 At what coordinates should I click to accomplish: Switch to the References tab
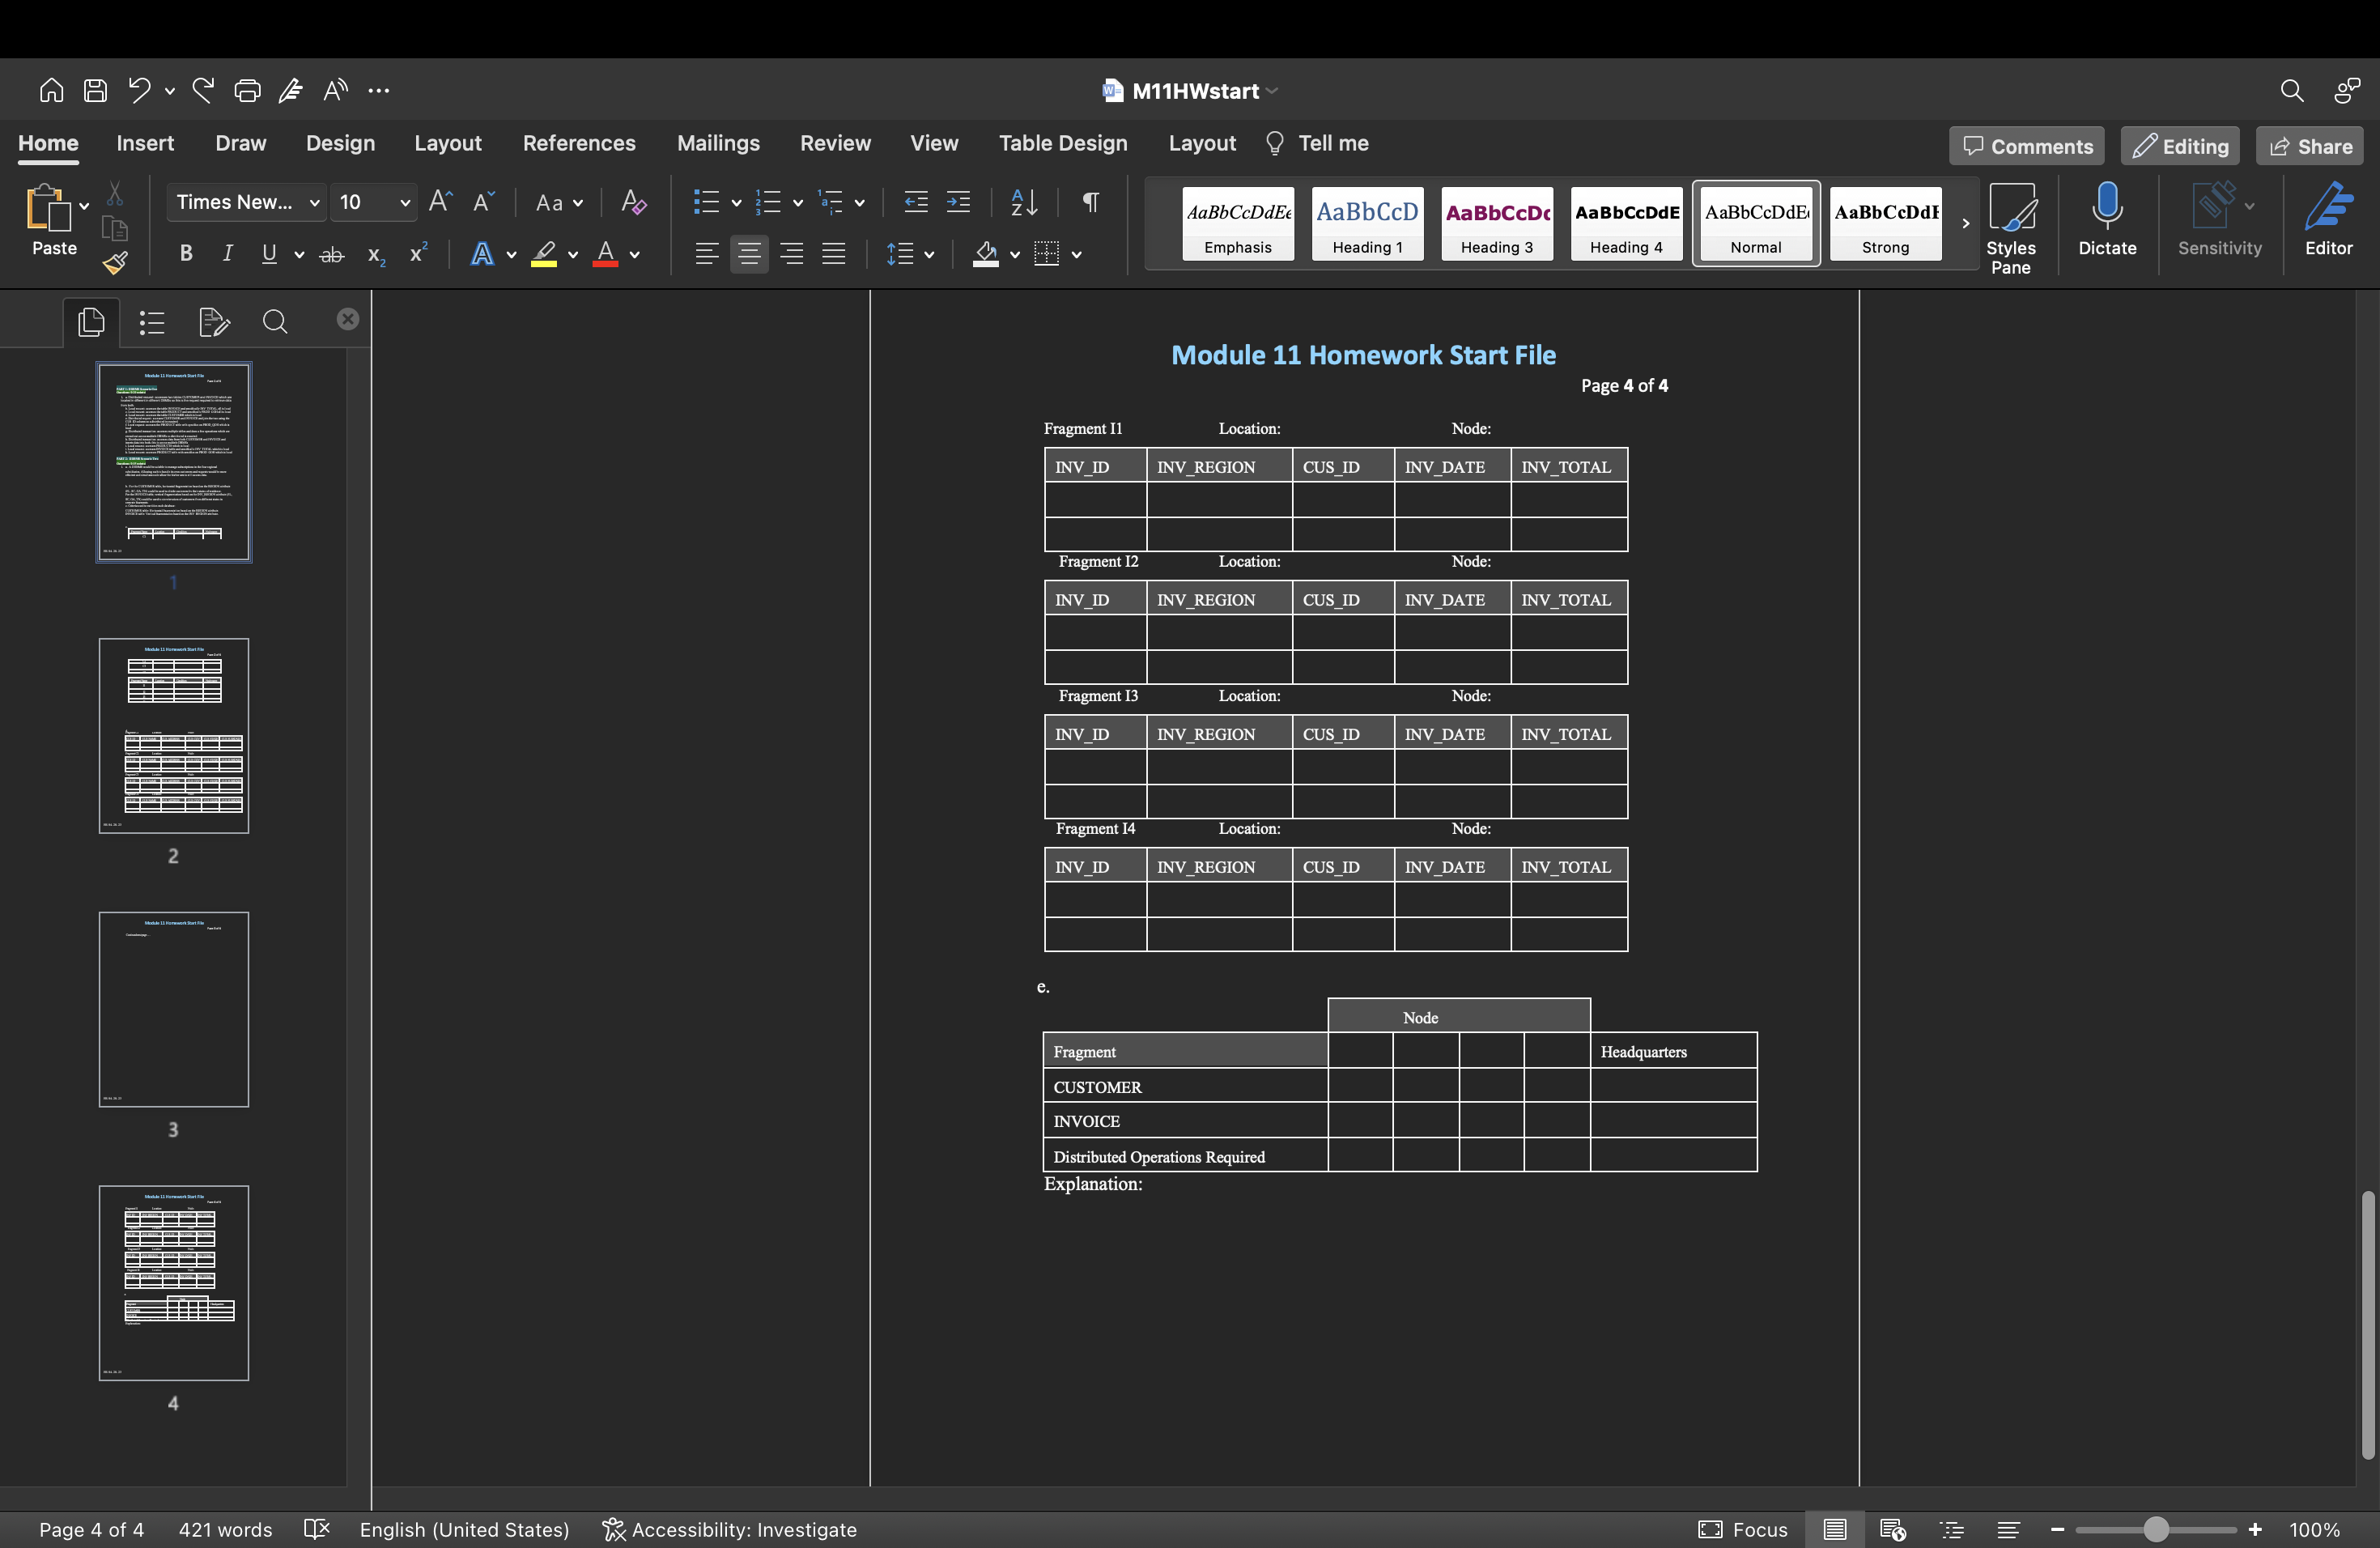pos(578,143)
